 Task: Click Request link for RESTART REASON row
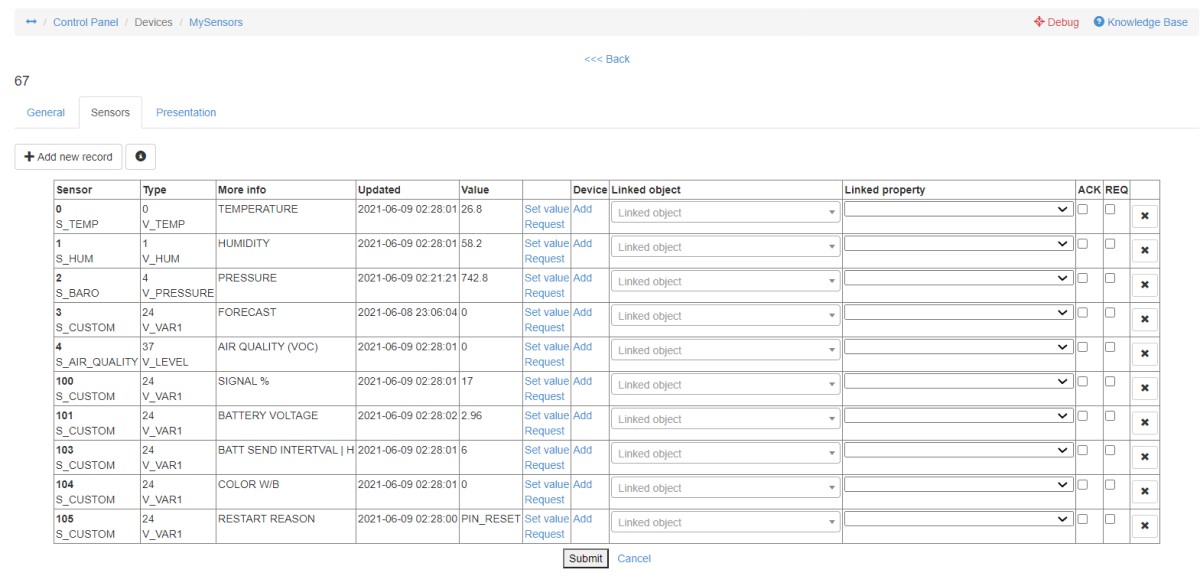545,535
